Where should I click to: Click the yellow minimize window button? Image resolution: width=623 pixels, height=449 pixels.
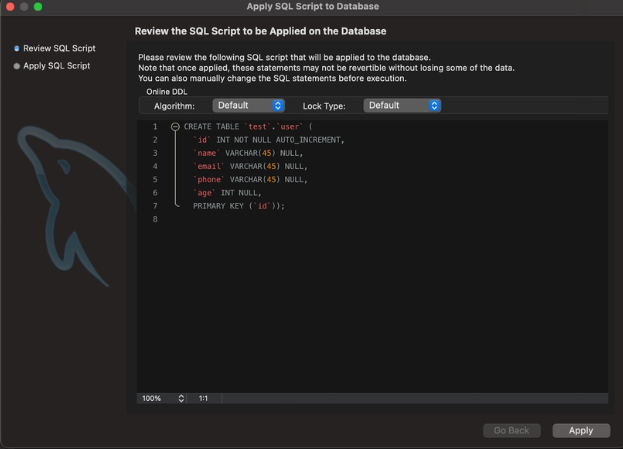pos(24,7)
